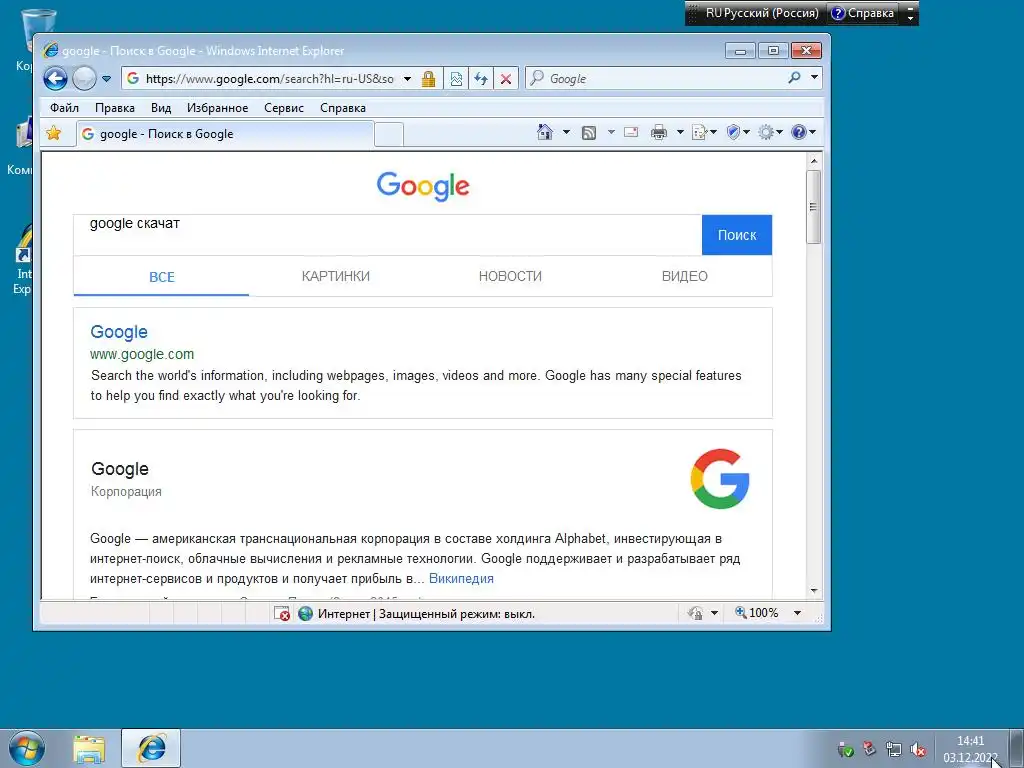This screenshot has width=1024, height=768.
Task: Open the Tools gear menu icon
Action: 770,133
